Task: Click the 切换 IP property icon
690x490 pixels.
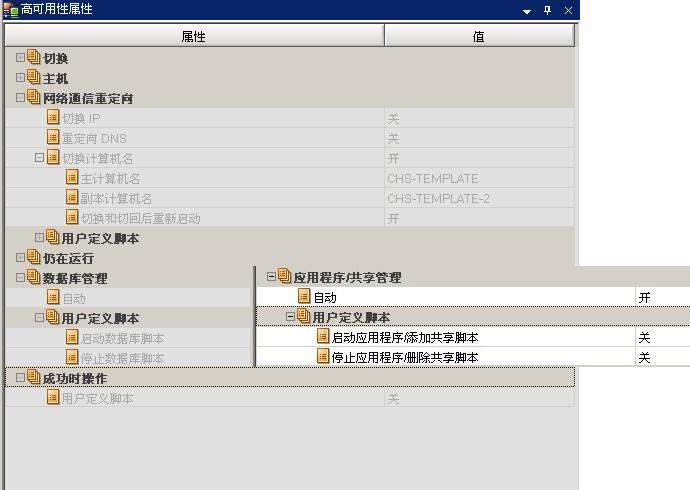Action: point(53,117)
